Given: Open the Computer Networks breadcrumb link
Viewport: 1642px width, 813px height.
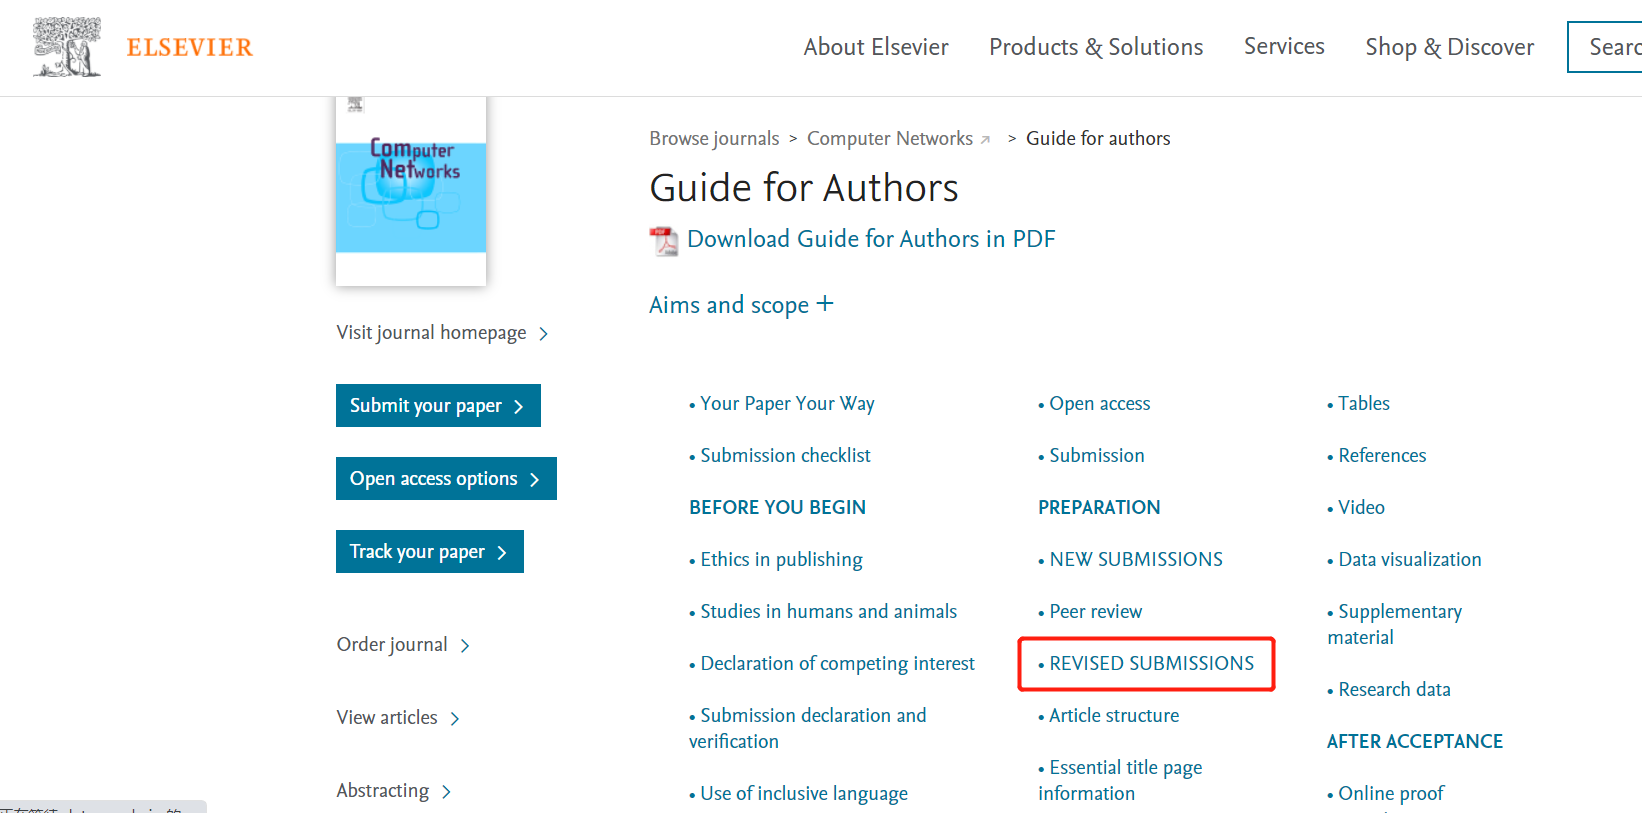Looking at the screenshot, I should click(x=890, y=139).
